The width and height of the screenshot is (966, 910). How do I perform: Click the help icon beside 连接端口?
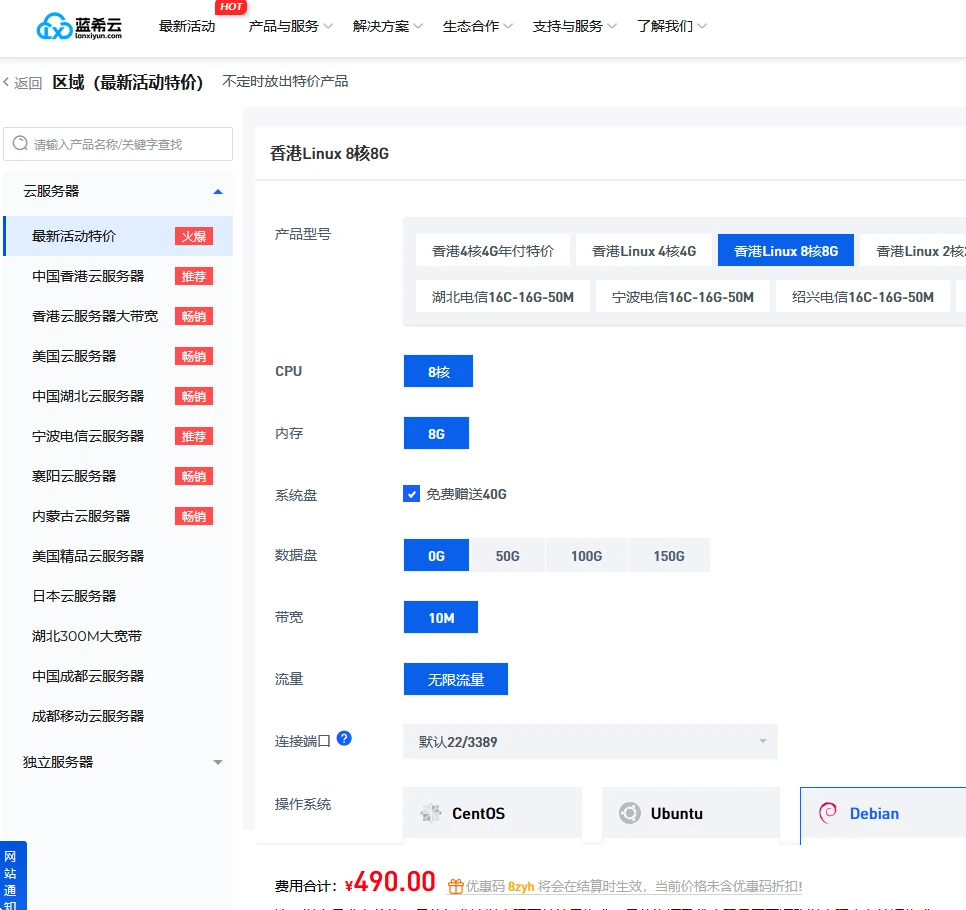point(344,739)
